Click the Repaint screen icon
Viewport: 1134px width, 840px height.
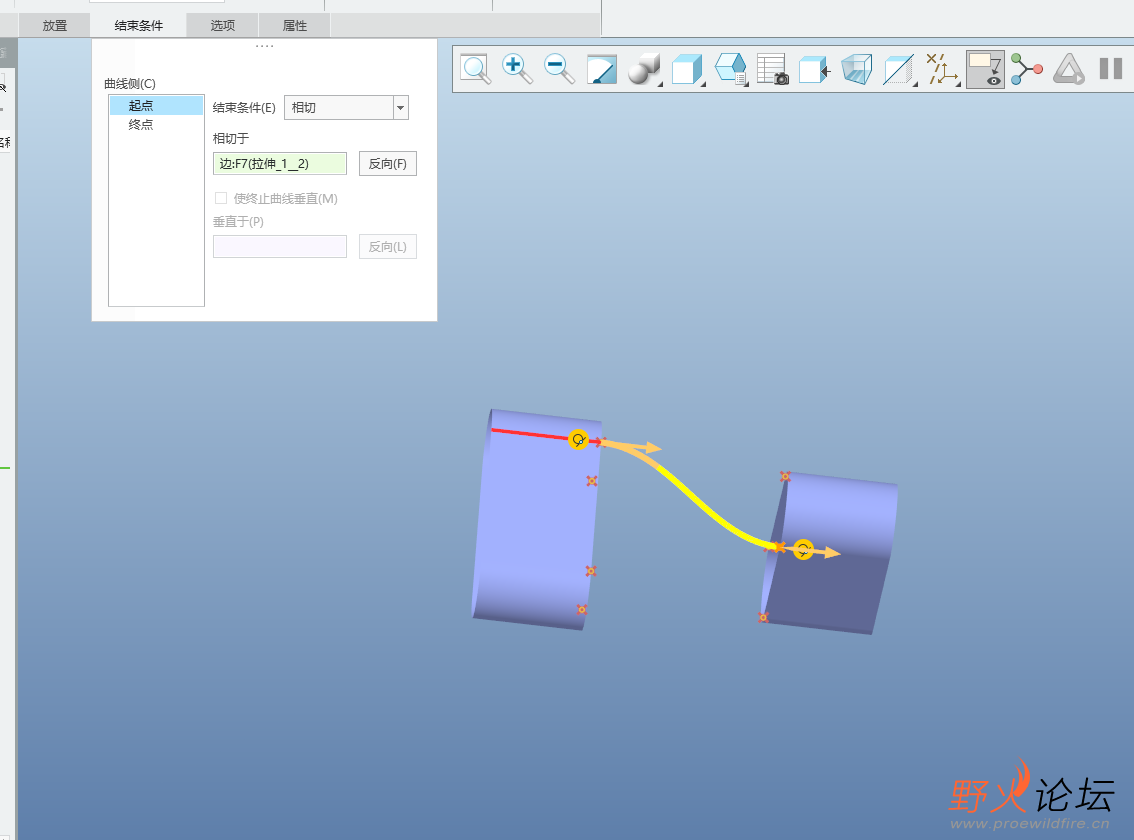(601, 69)
